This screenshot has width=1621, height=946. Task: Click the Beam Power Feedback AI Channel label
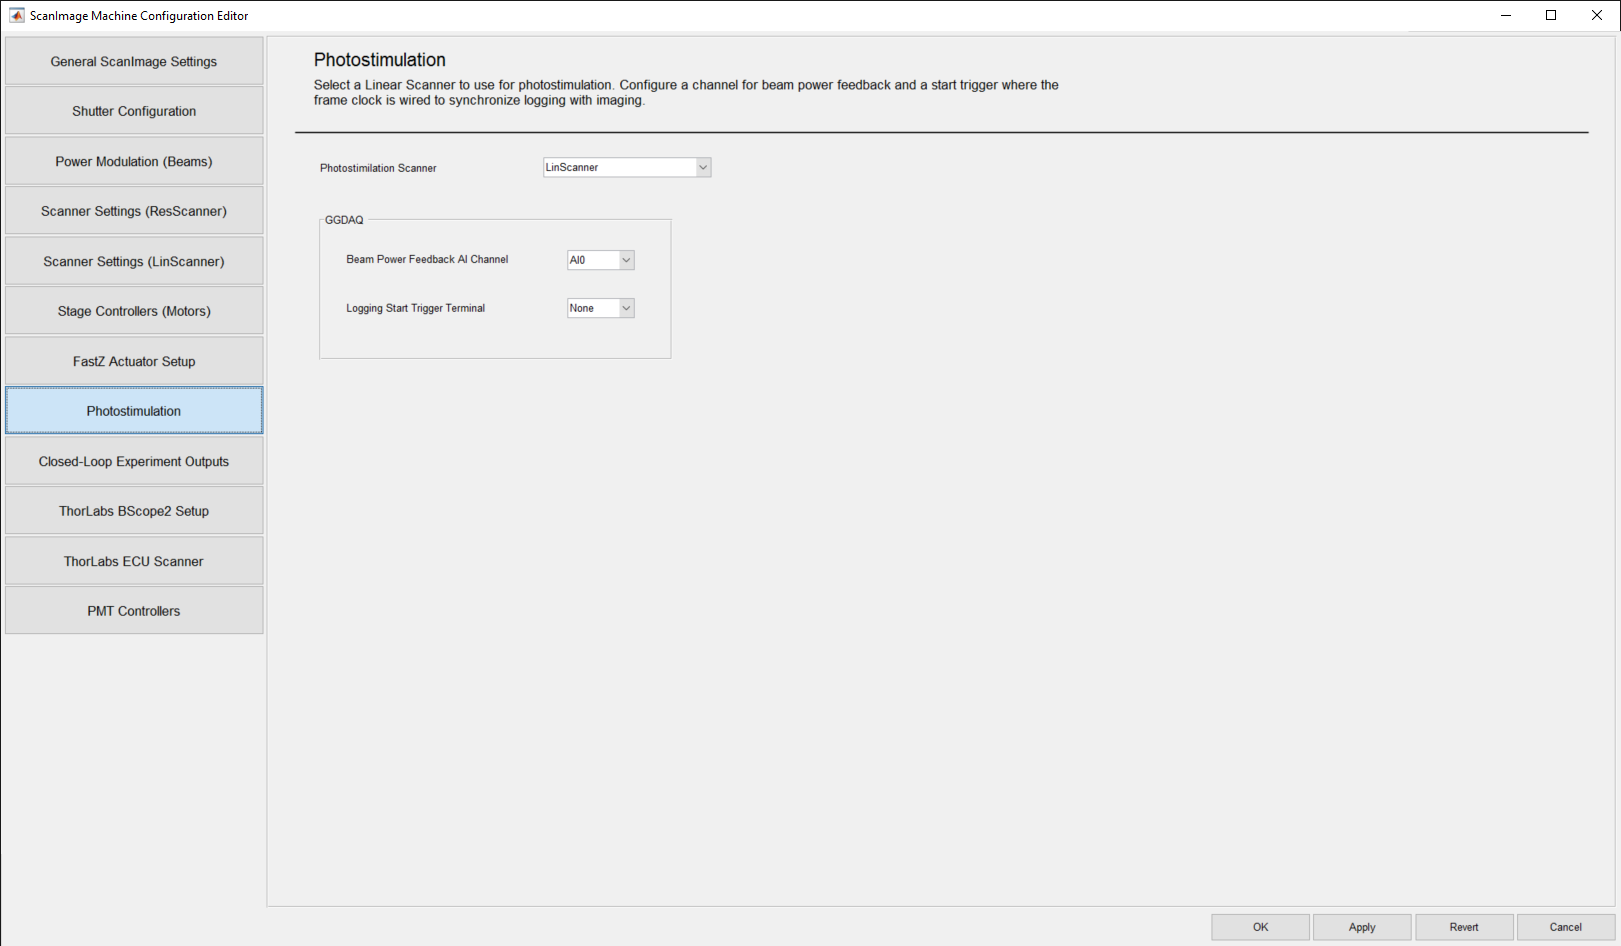(427, 259)
